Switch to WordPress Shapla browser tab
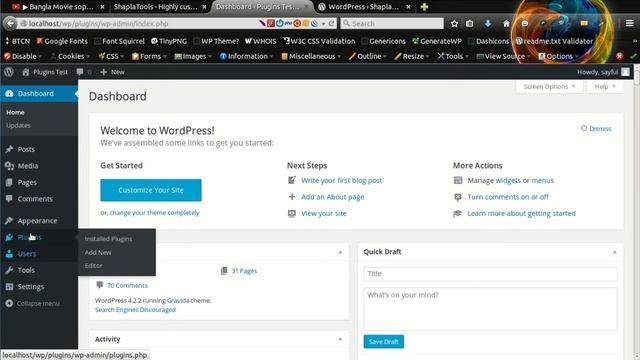The height and width of the screenshot is (360, 640). click(x=364, y=7)
